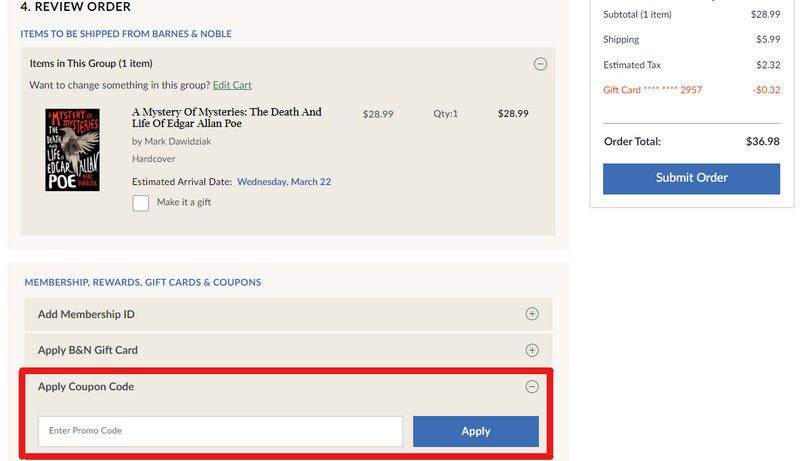Collapse the Items in This Group section
Screen dimensions: 800x461
[x=540, y=64]
